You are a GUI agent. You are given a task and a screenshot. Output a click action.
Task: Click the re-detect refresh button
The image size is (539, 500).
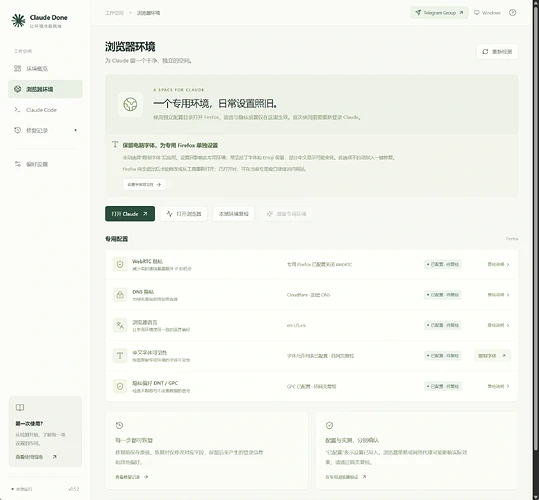coord(497,52)
